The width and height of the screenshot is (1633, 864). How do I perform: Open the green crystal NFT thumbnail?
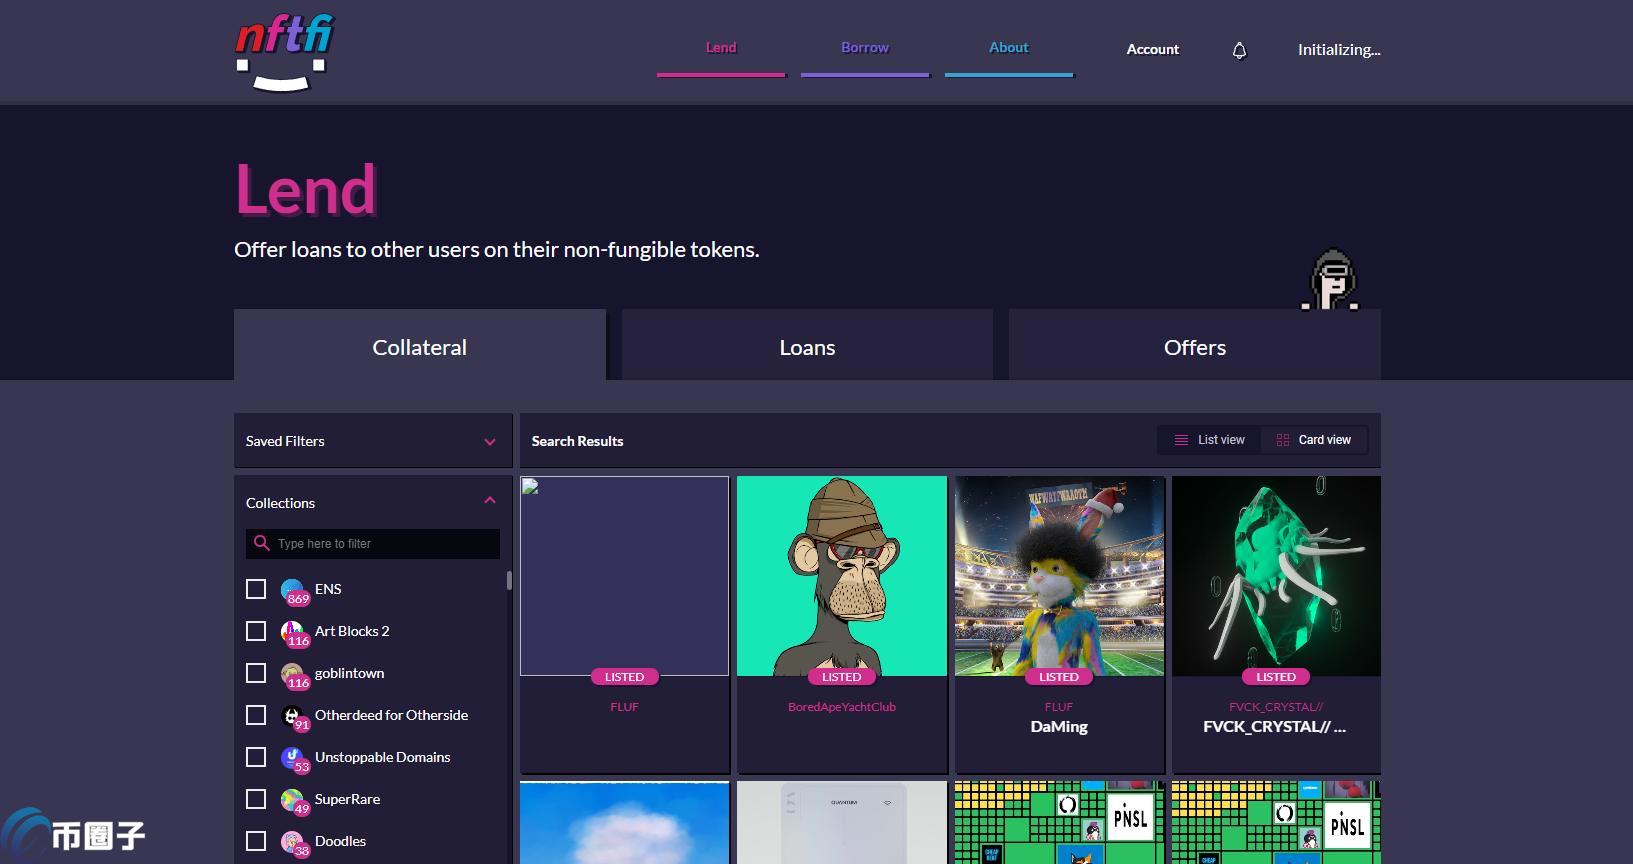tap(1276, 576)
